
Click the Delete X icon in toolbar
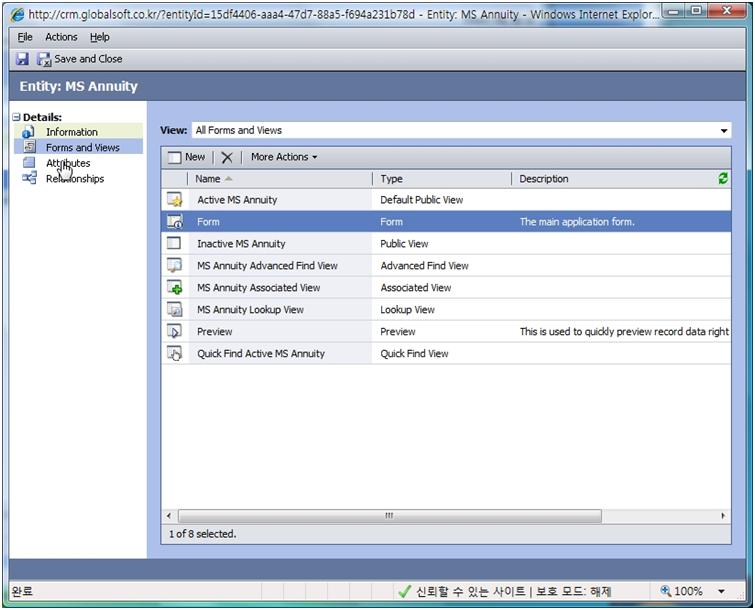point(227,157)
